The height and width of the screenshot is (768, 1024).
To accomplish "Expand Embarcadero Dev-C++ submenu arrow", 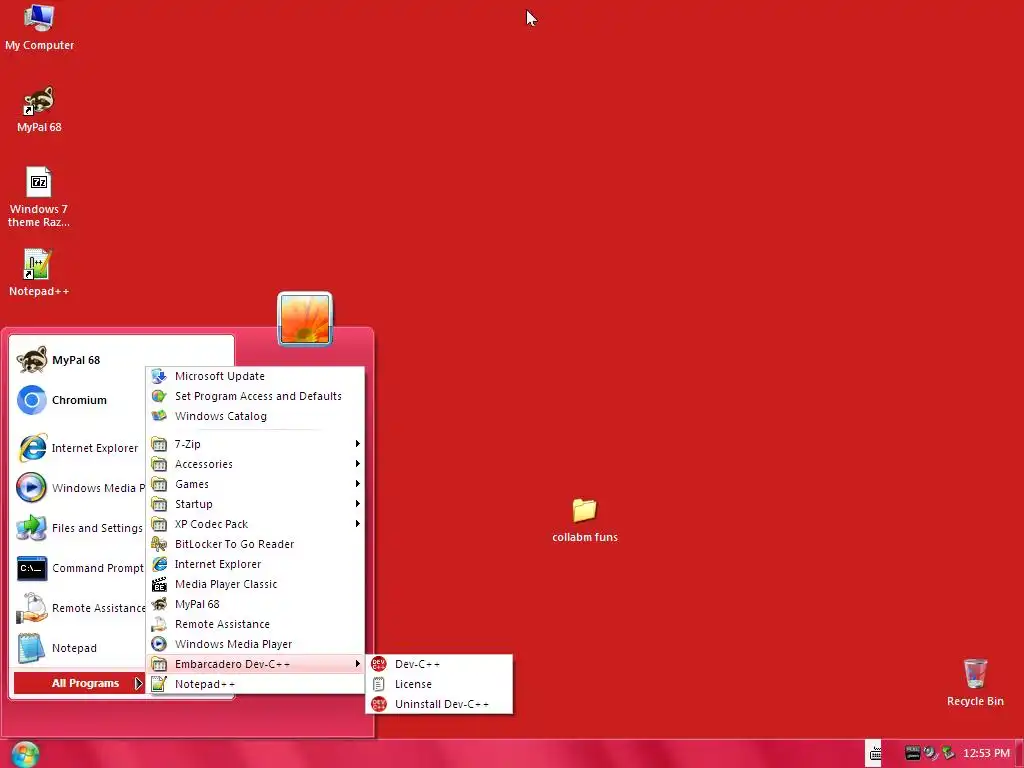I will [357, 664].
